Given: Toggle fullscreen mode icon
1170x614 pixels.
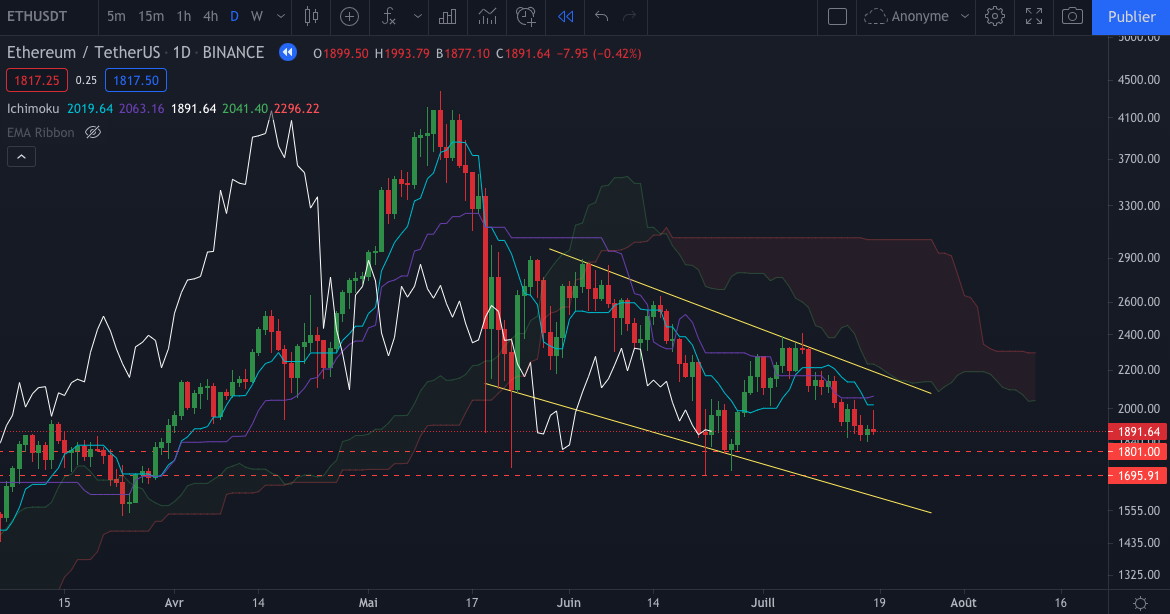Looking at the screenshot, I should 1033,17.
